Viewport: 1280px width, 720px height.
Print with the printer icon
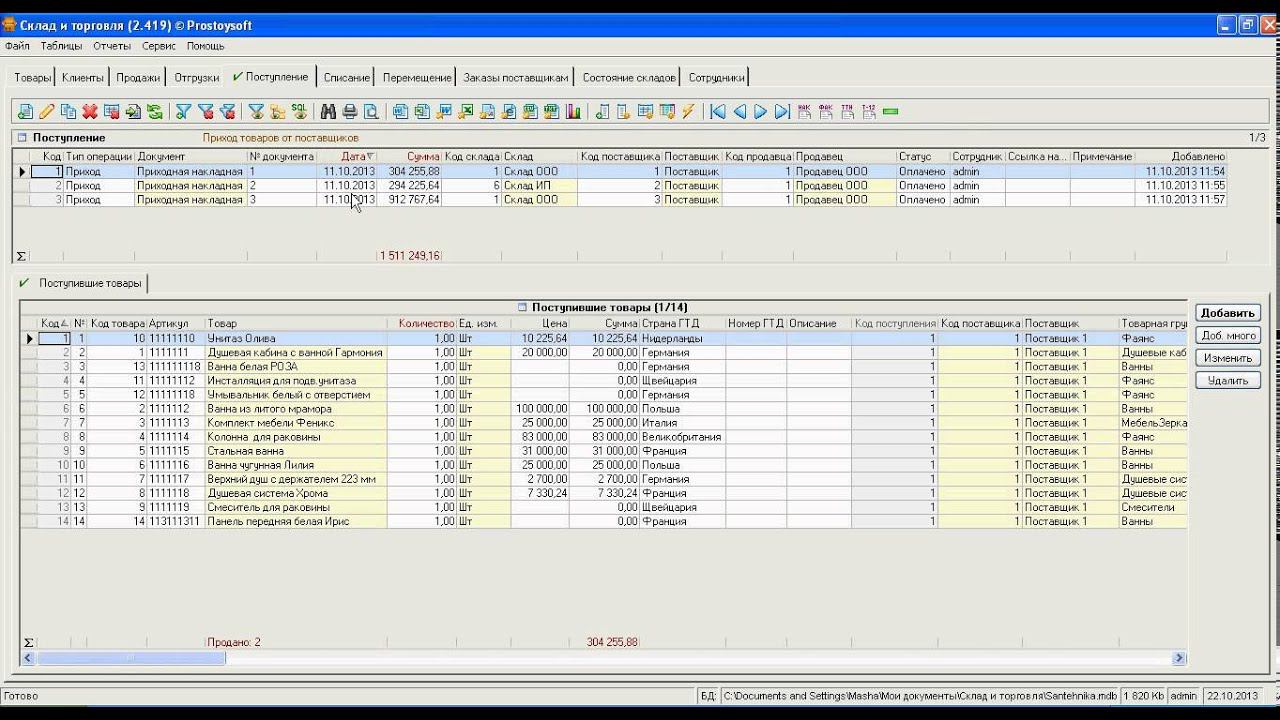350,112
